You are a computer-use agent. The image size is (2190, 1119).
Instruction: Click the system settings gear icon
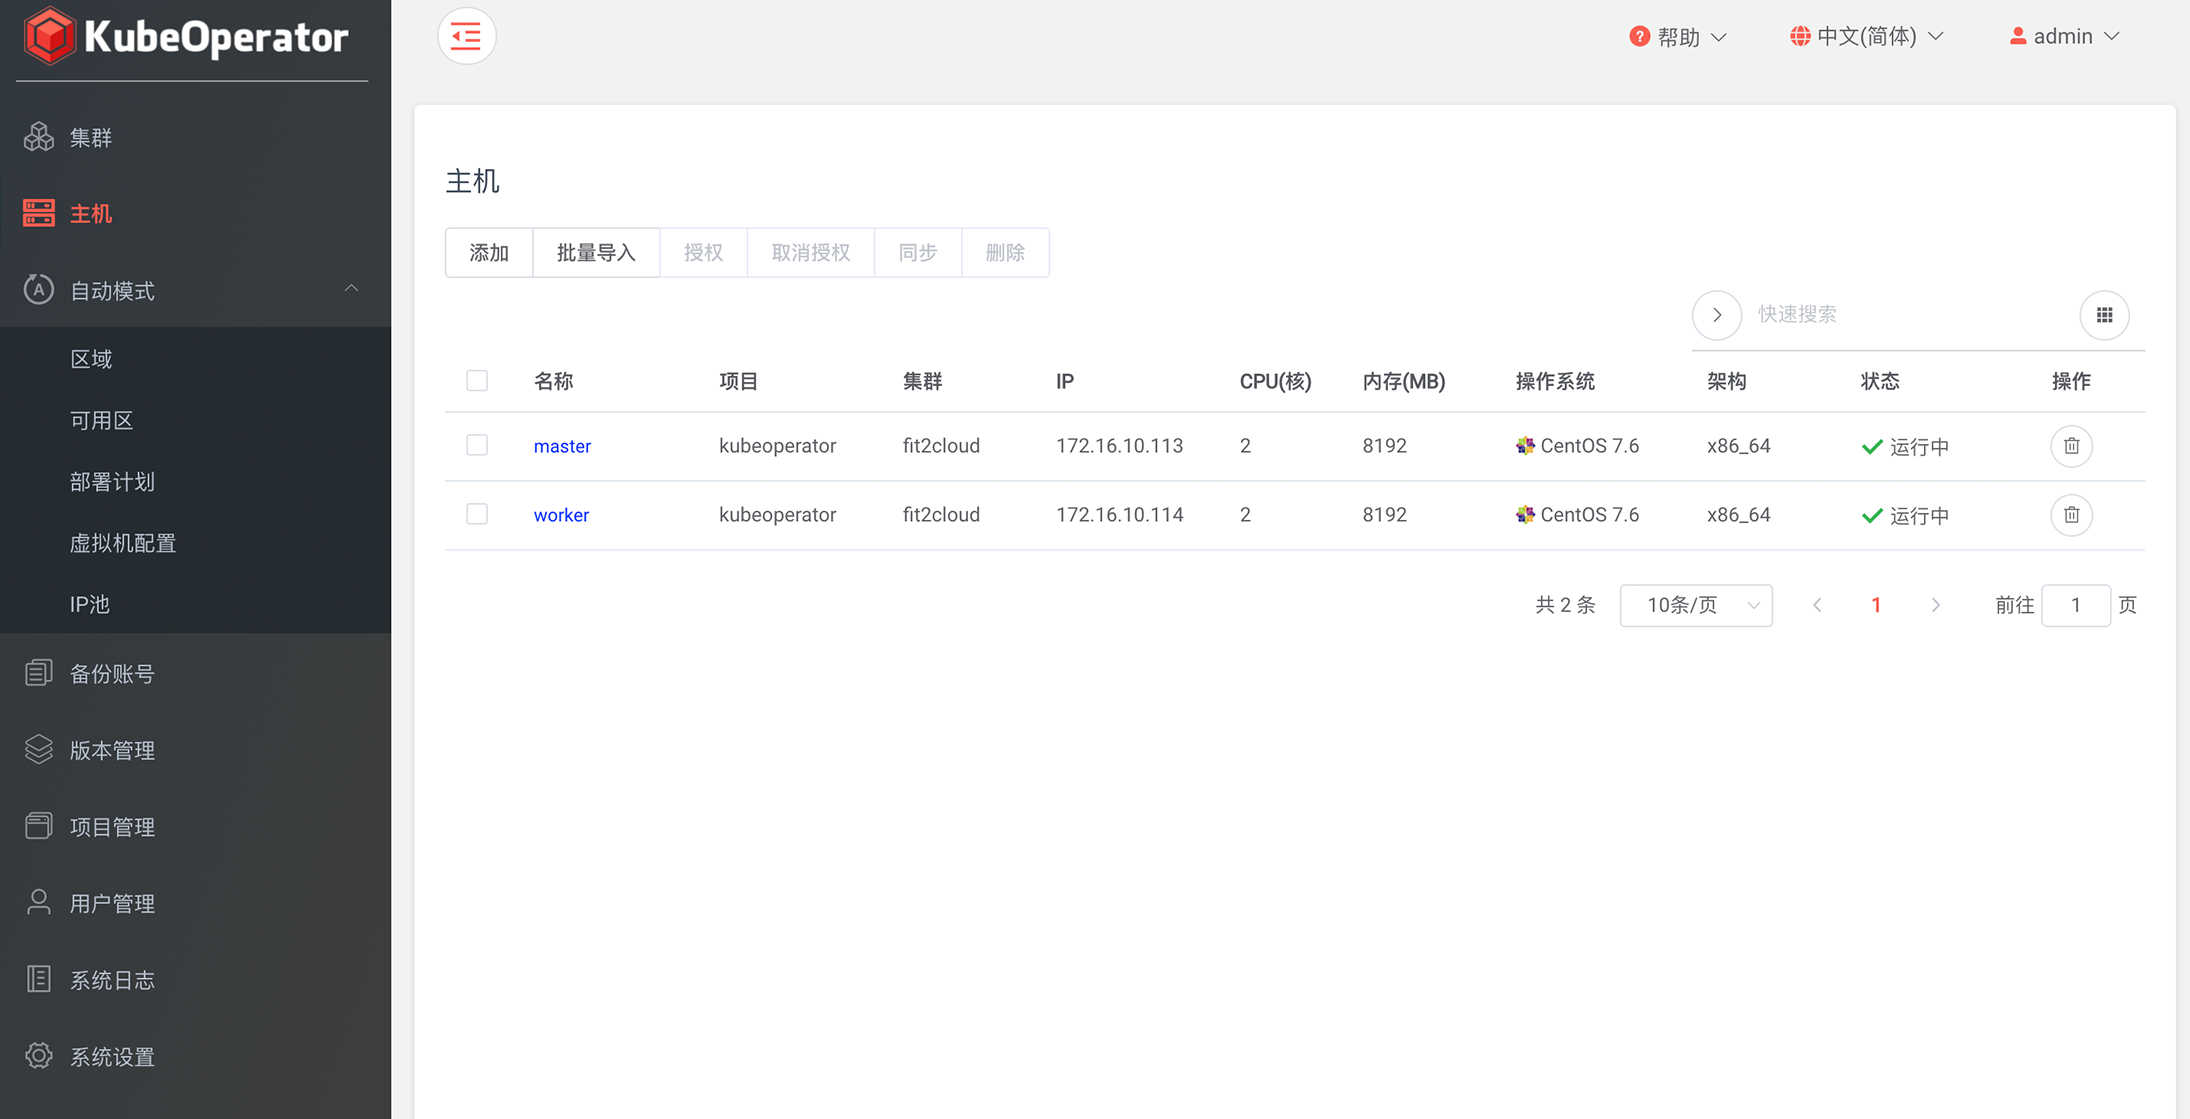coord(39,1056)
